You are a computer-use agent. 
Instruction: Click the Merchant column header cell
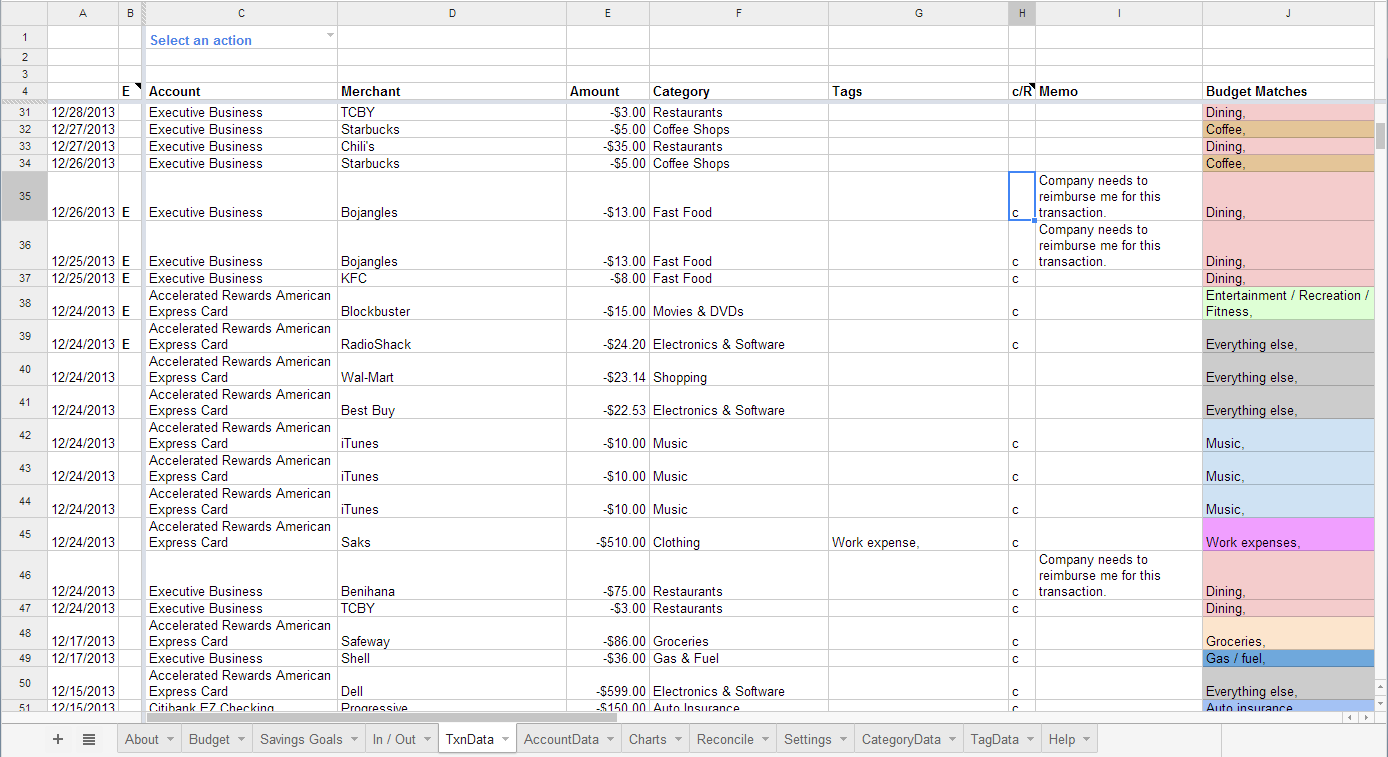coord(452,91)
